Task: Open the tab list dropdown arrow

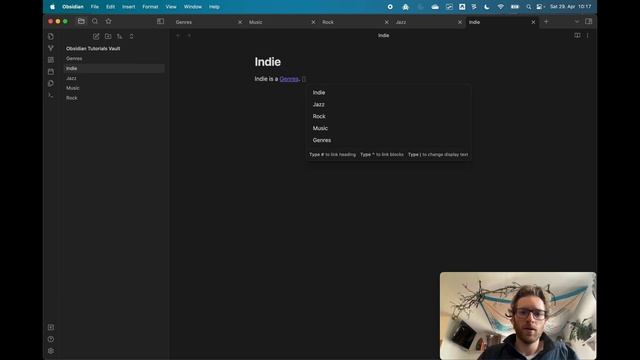Action: [x=576, y=22]
